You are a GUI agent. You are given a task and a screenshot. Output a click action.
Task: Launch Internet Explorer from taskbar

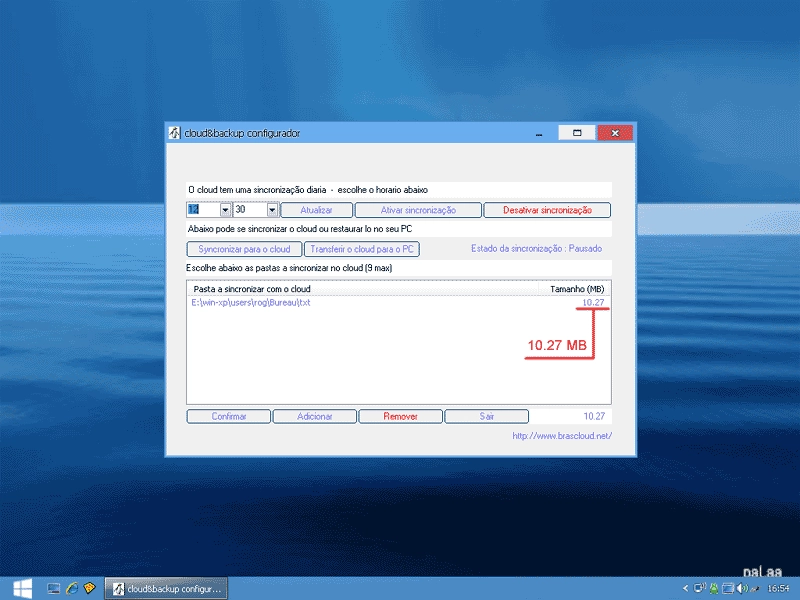point(72,588)
